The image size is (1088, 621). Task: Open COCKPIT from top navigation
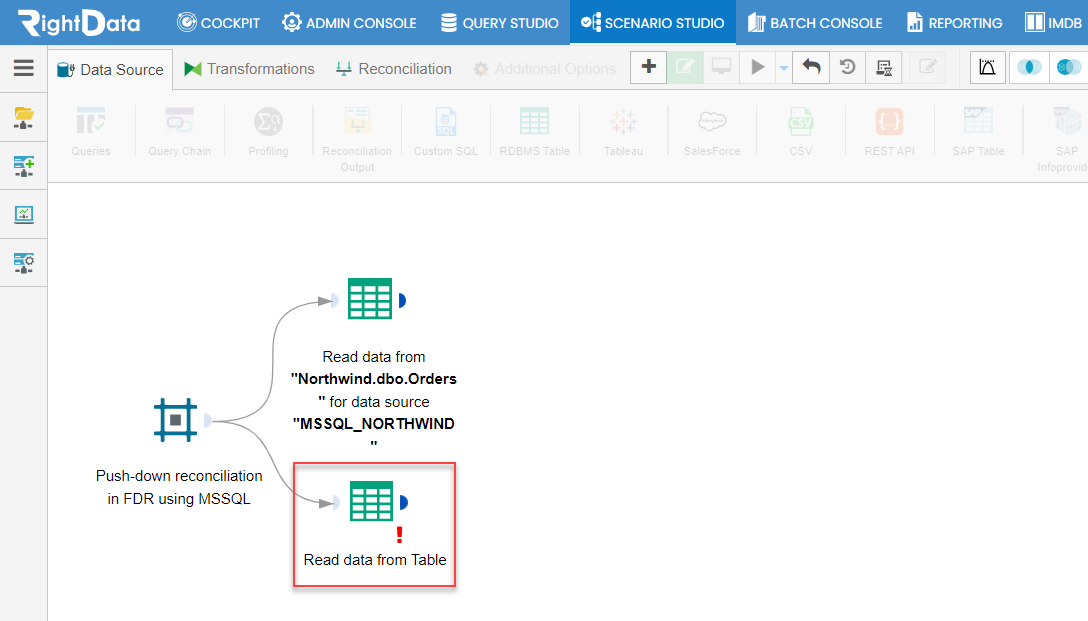coord(218,23)
